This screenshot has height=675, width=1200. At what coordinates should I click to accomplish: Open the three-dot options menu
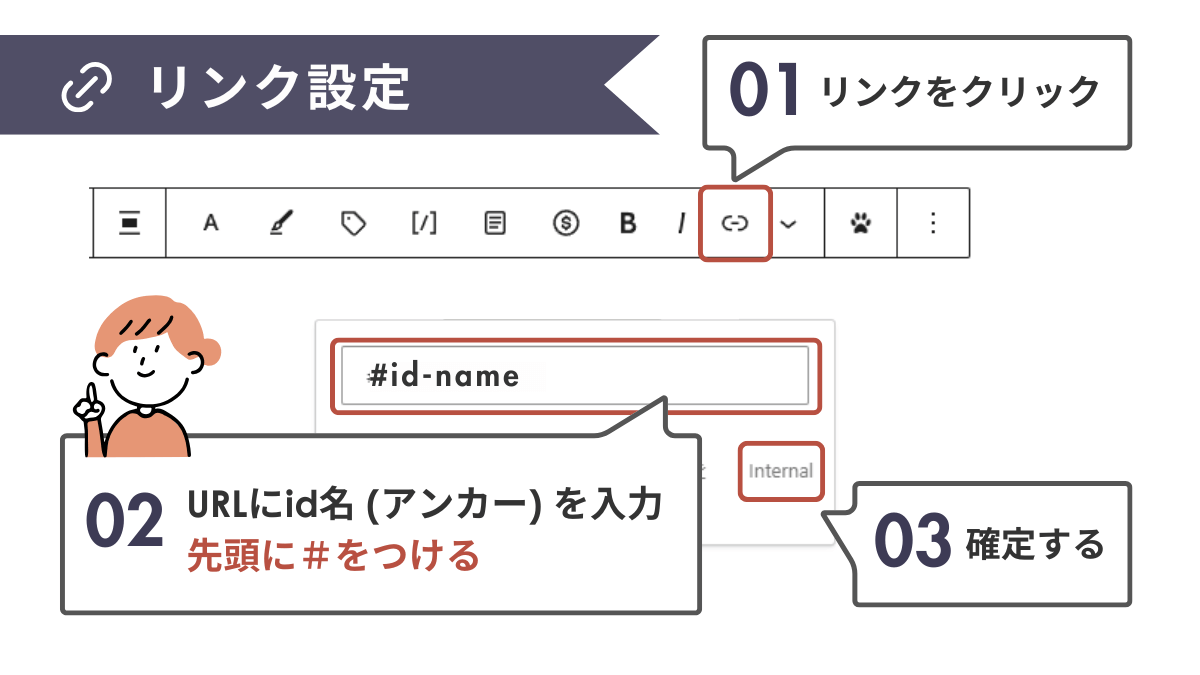tap(932, 224)
